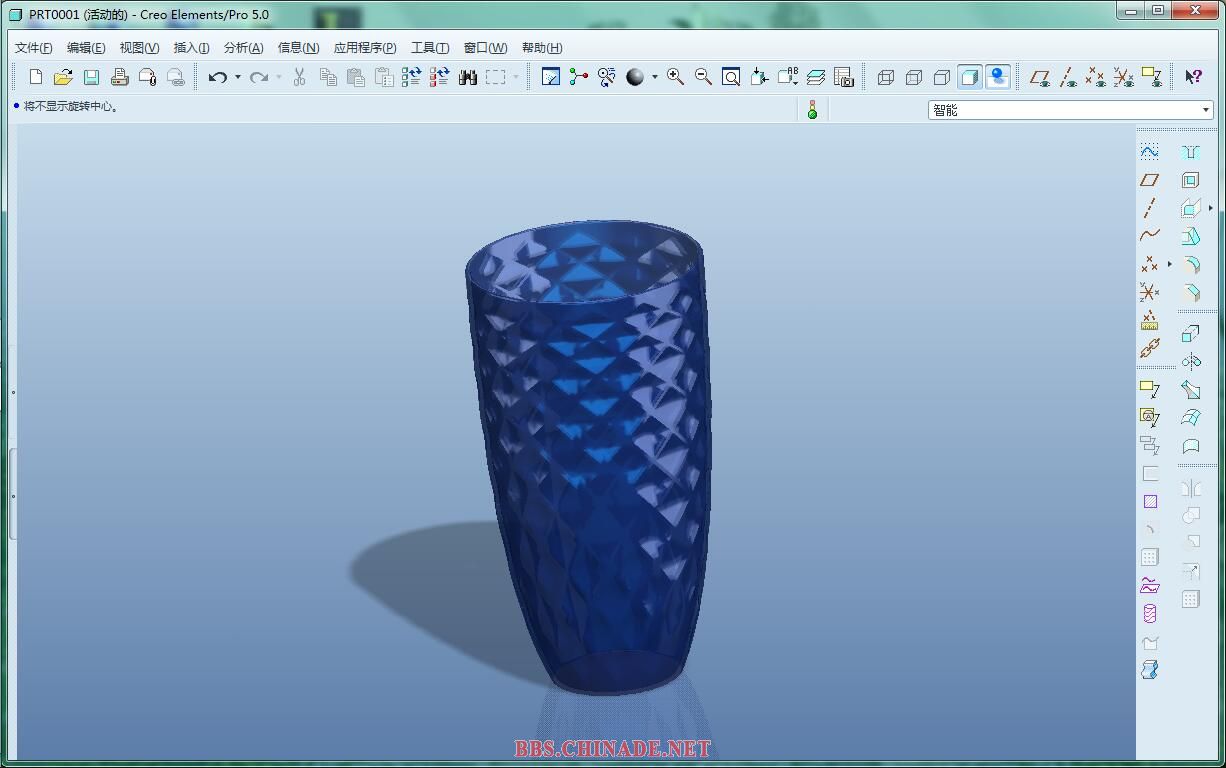Screen dimensions: 1226x768
Task: Save the model with floppy disk icon
Action: coord(91,77)
